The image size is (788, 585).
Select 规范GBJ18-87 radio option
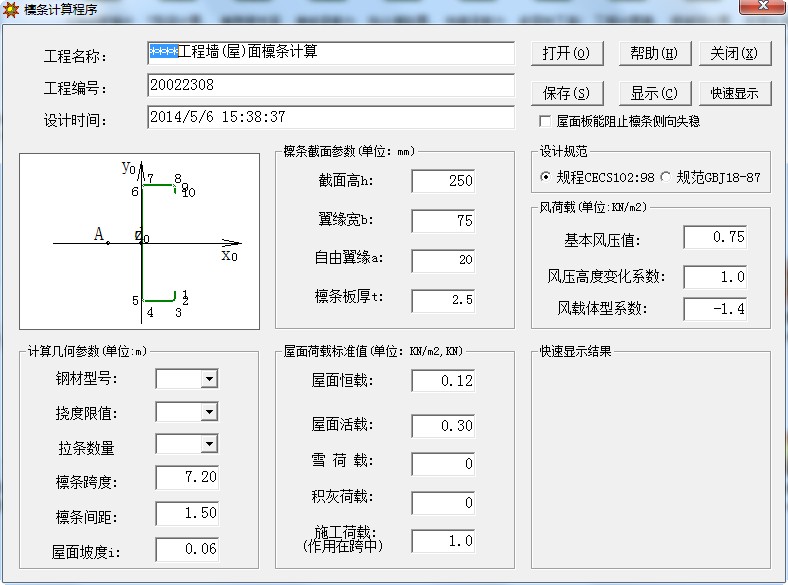pos(665,177)
